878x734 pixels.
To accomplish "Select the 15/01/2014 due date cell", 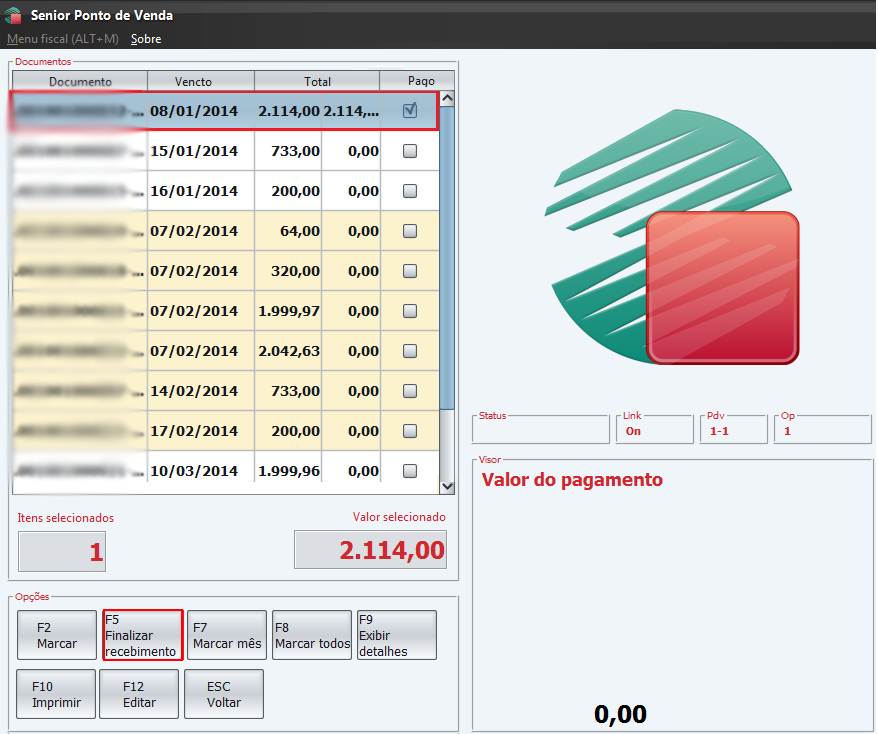I will pos(200,151).
